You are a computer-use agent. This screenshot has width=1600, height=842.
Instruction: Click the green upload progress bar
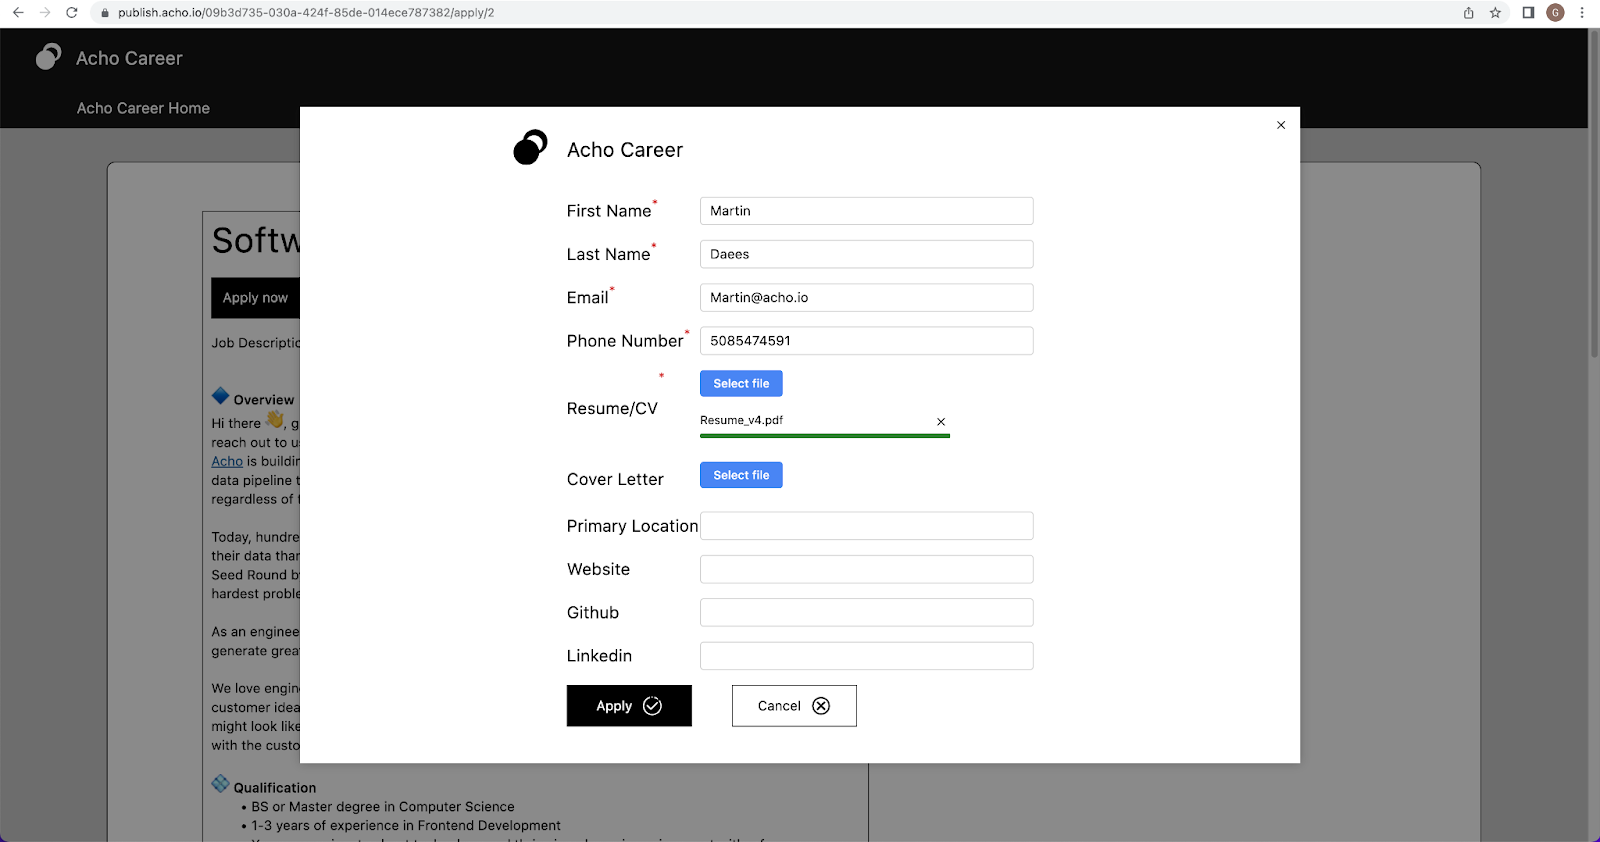coord(825,436)
